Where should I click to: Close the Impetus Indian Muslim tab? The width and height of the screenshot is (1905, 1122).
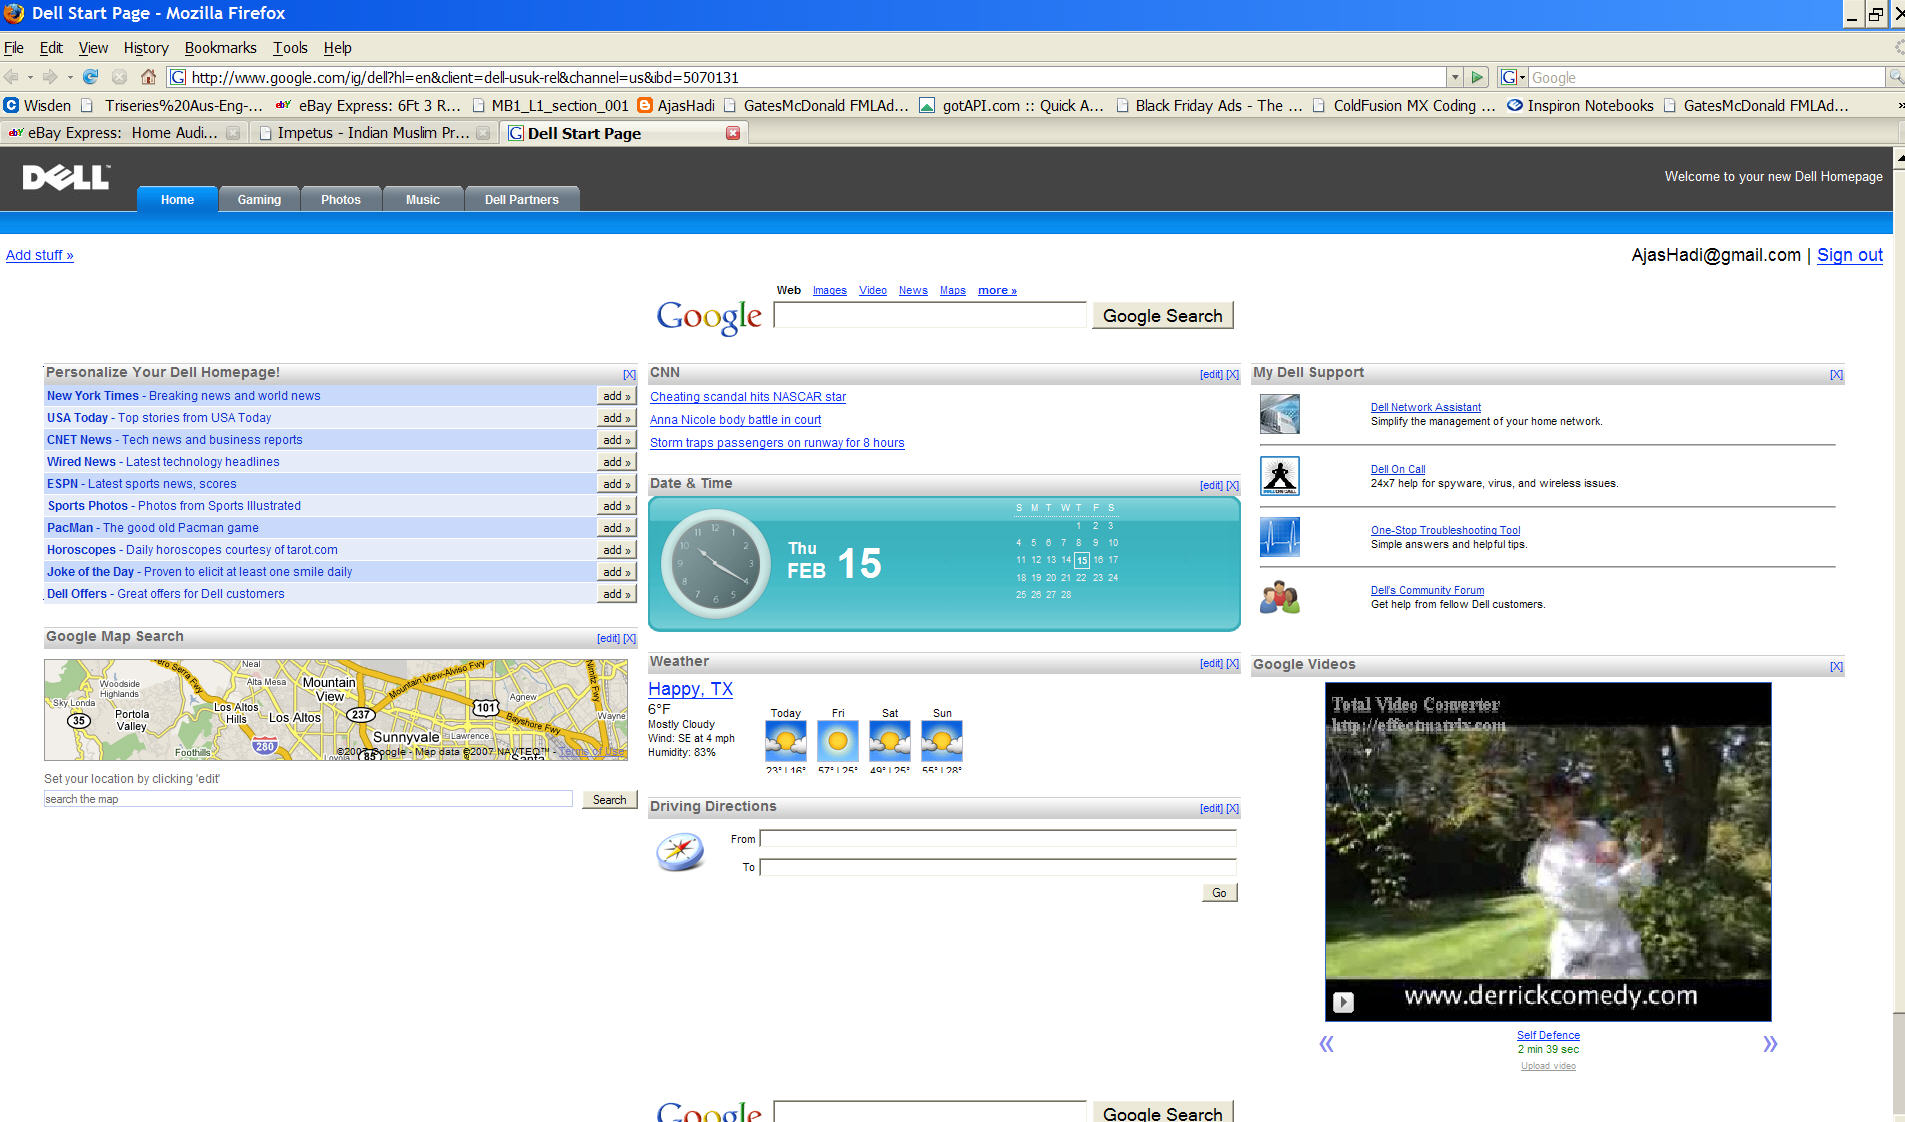click(484, 133)
